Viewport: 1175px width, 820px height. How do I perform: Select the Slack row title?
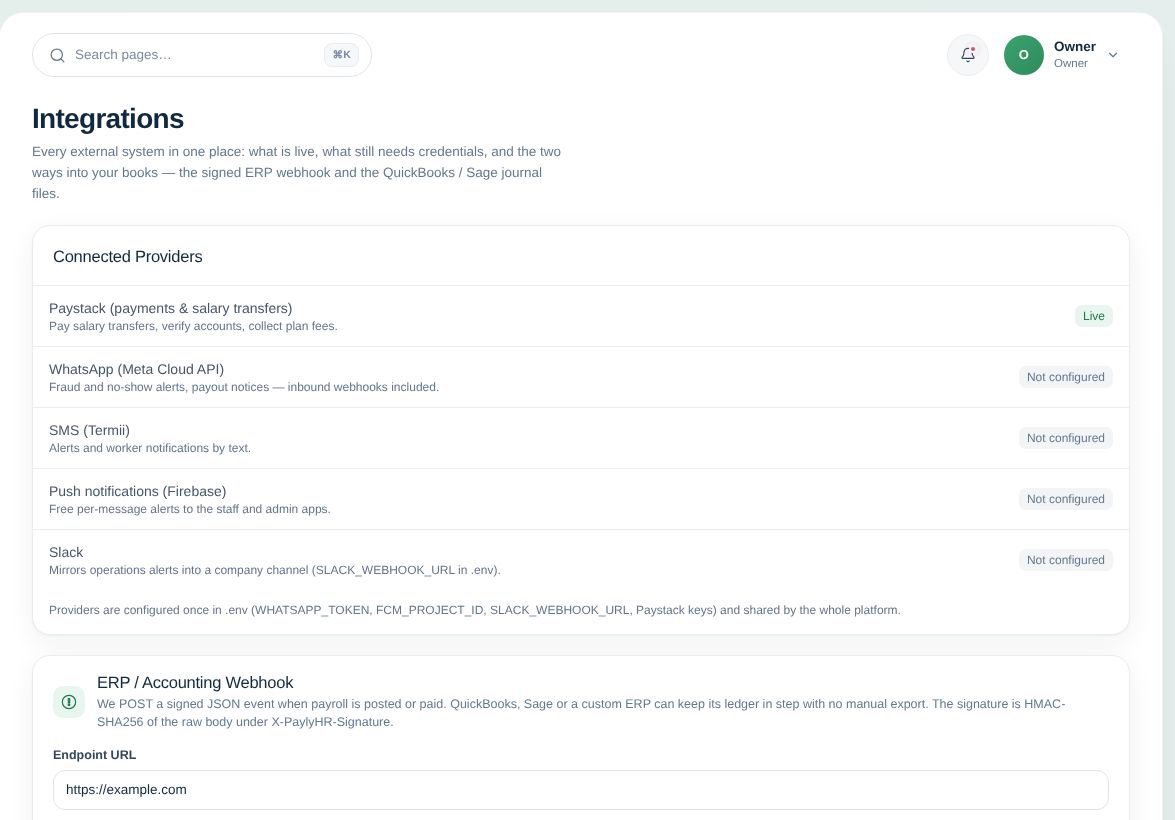pyautogui.click(x=66, y=552)
